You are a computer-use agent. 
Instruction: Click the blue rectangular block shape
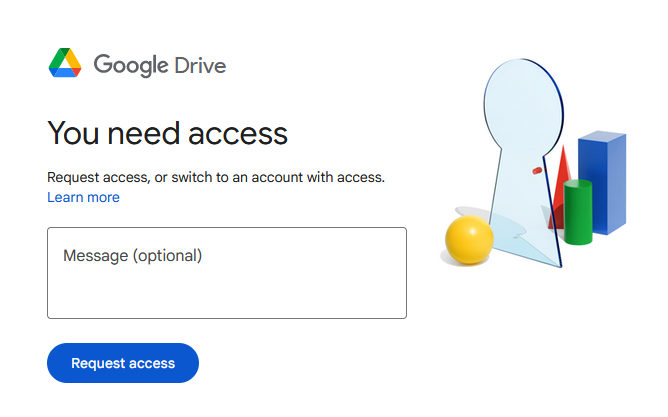point(602,182)
